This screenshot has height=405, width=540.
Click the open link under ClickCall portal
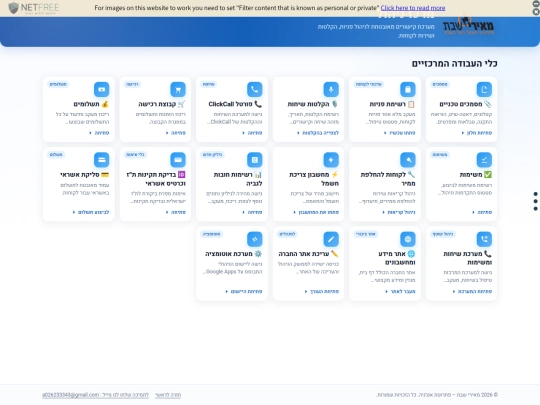tap(253, 133)
